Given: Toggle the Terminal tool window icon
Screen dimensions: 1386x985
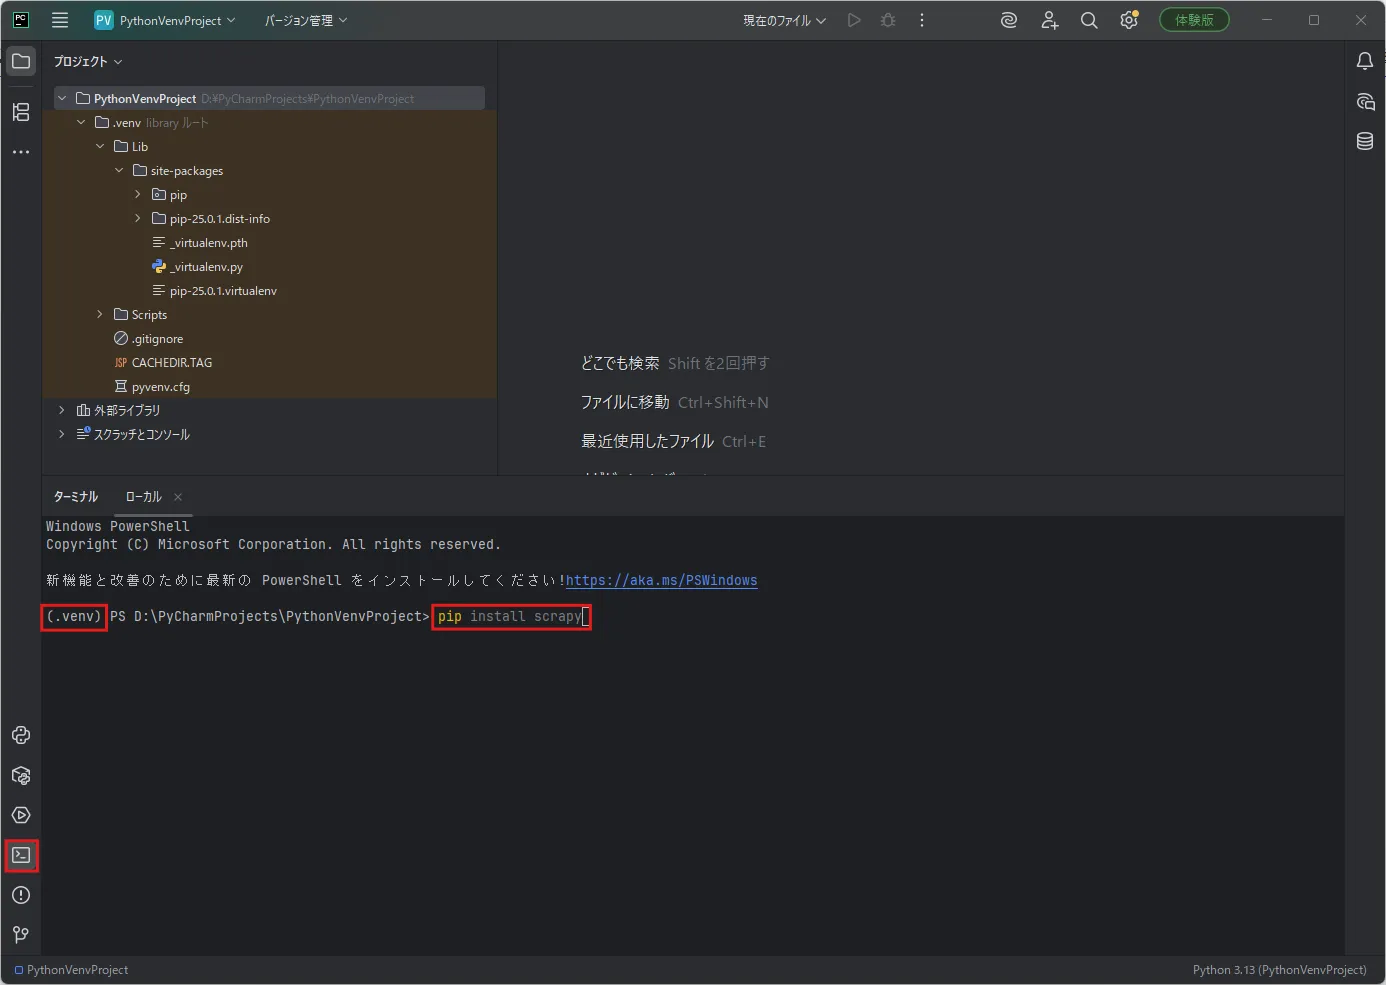Looking at the screenshot, I should (x=21, y=855).
